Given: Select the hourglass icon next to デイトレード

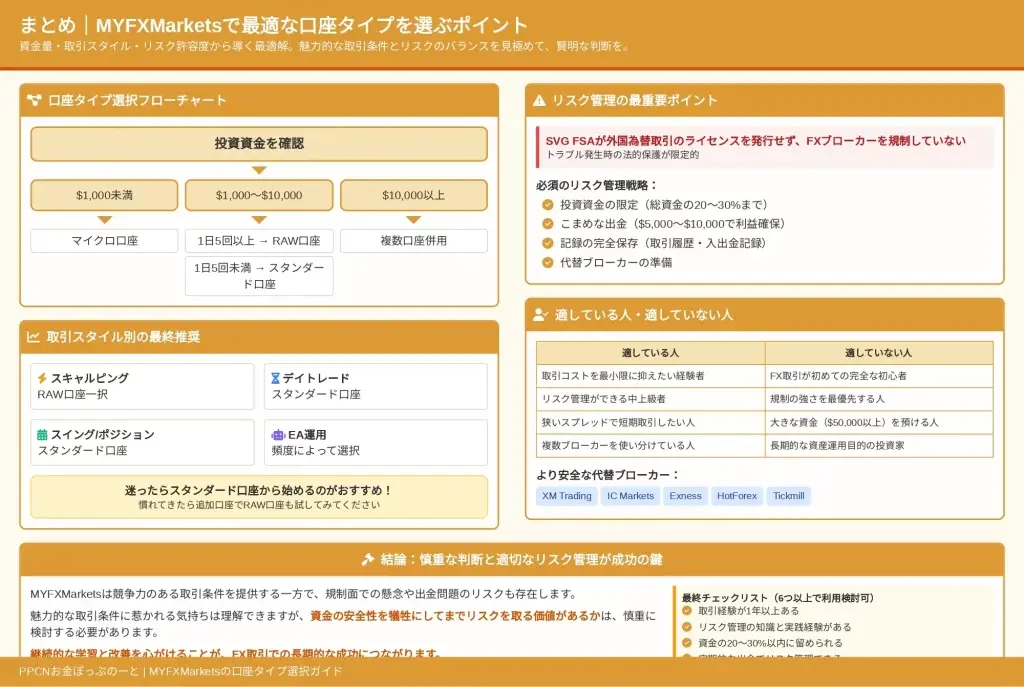Looking at the screenshot, I should (x=276, y=378).
